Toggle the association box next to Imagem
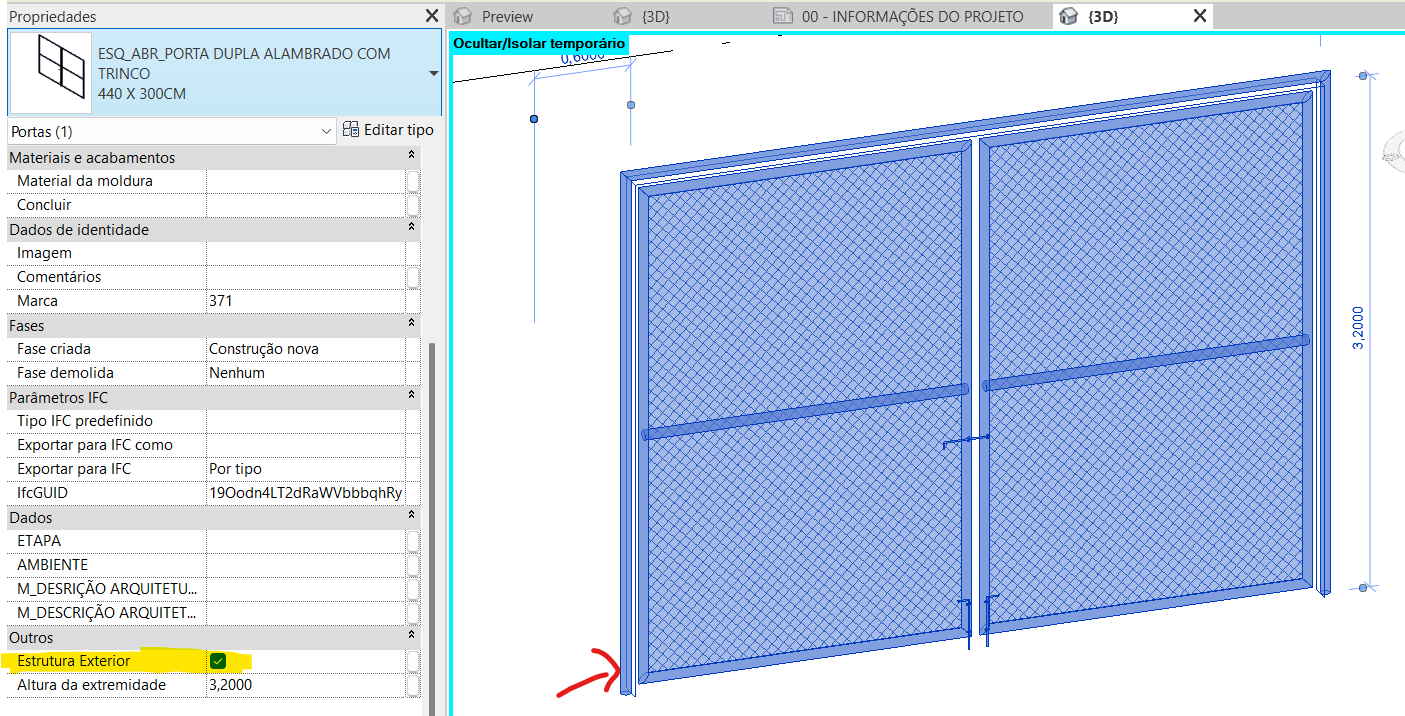1405x716 pixels. (412, 252)
